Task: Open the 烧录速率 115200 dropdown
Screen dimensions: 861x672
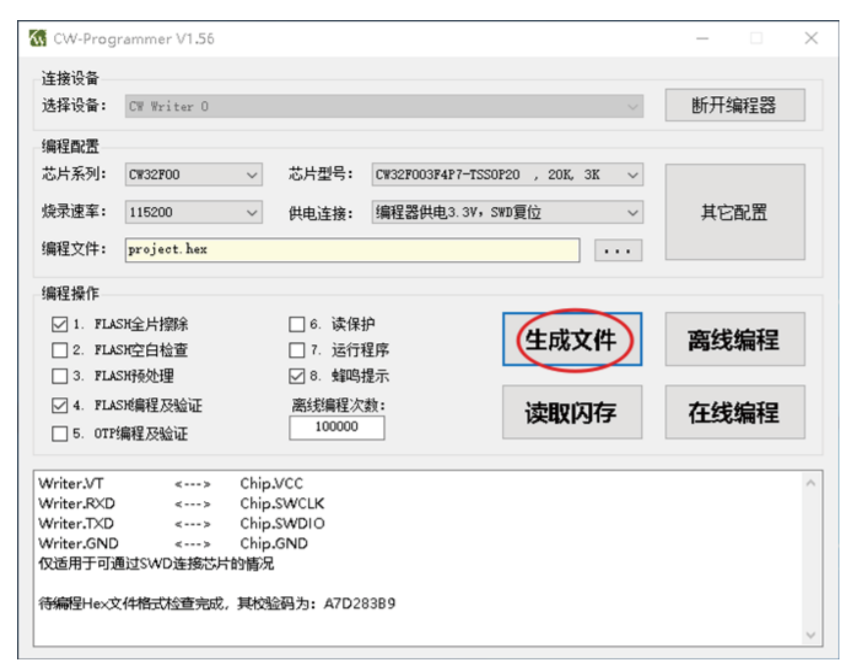Action: click(193, 212)
